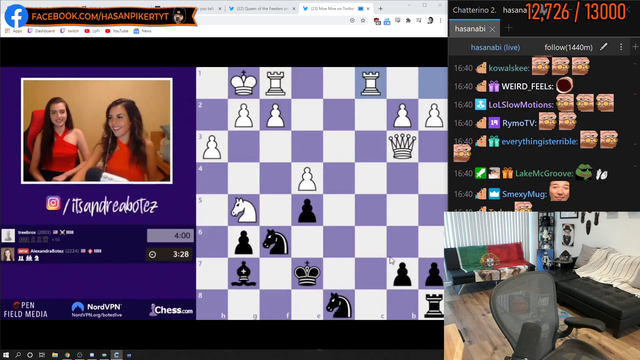Click the black knight on rank 8
Image resolution: width=640 pixels, height=360 pixels.
click(339, 306)
